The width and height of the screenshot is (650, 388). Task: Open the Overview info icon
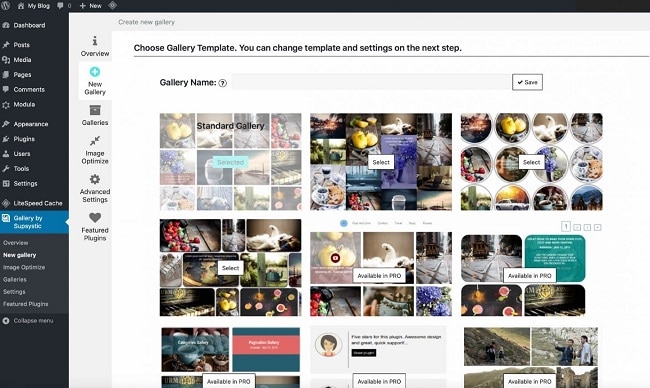pyautogui.click(x=95, y=41)
